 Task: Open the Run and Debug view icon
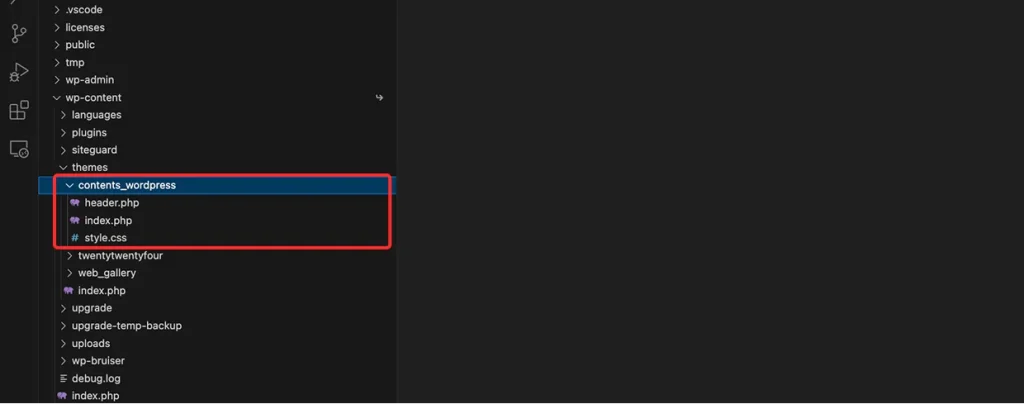point(19,72)
